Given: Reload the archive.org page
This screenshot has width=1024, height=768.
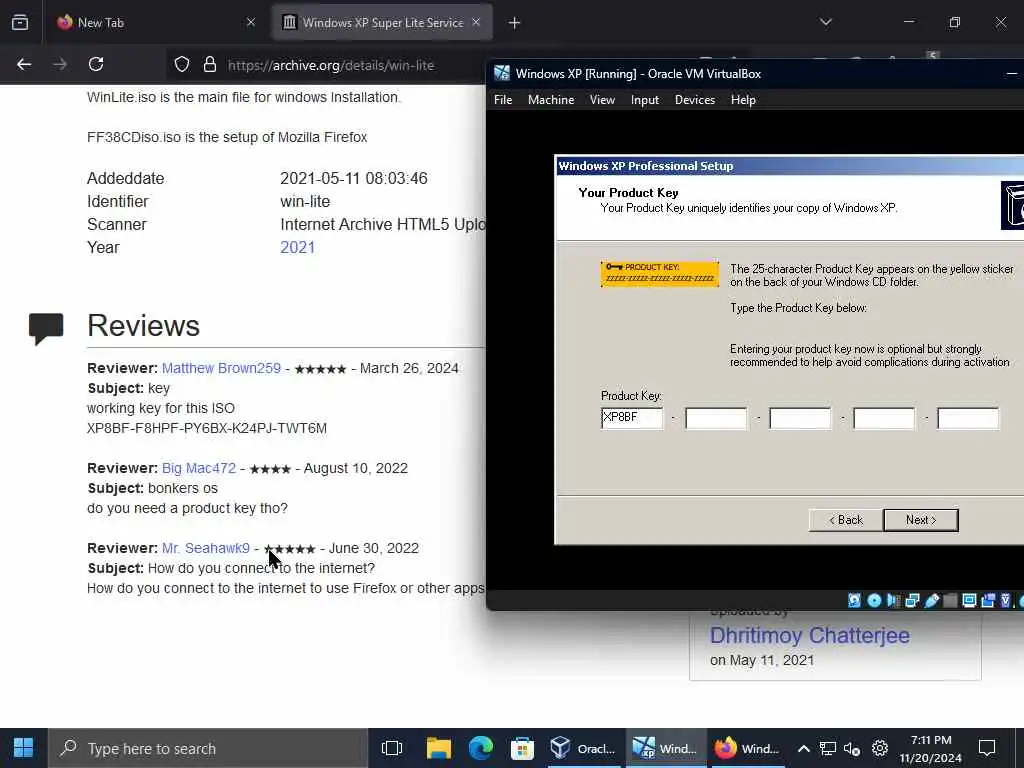Looking at the screenshot, I should (x=96, y=64).
